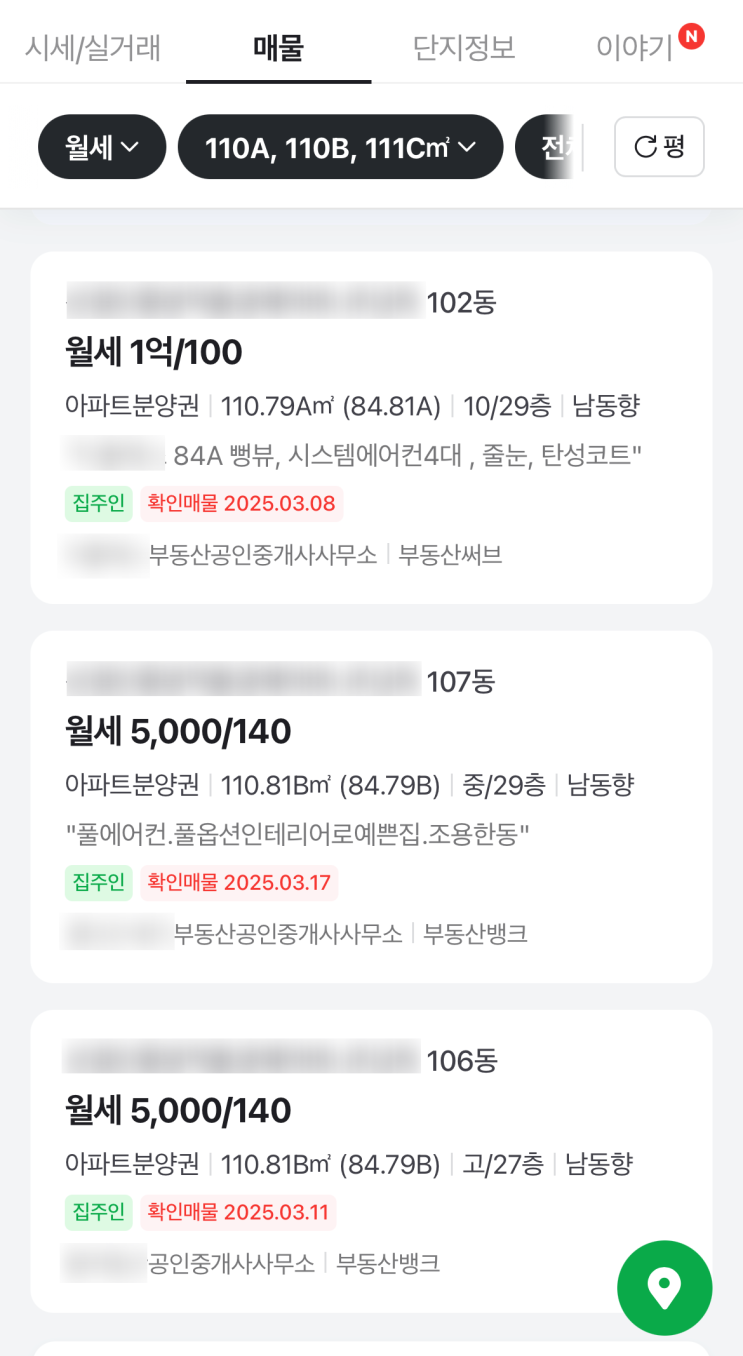The width and height of the screenshot is (743, 1356).
Task: Open the 106동 월세 5,000/140 listing
Action: pos(371,1161)
